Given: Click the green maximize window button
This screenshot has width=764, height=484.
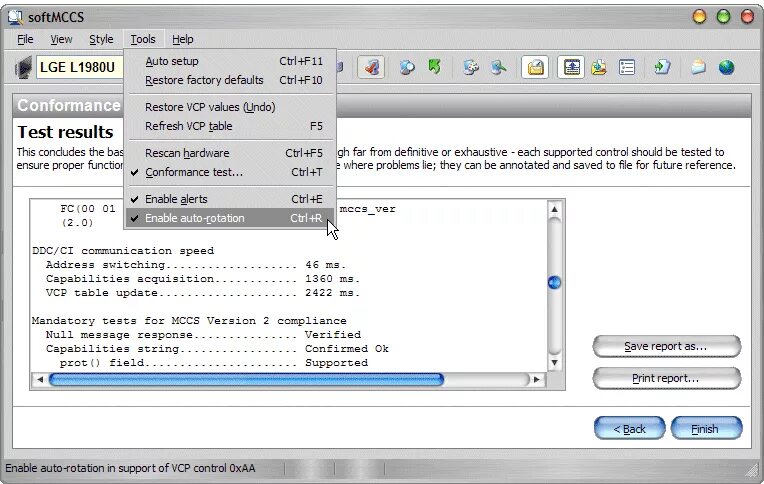Looking at the screenshot, I should click(x=724, y=17).
